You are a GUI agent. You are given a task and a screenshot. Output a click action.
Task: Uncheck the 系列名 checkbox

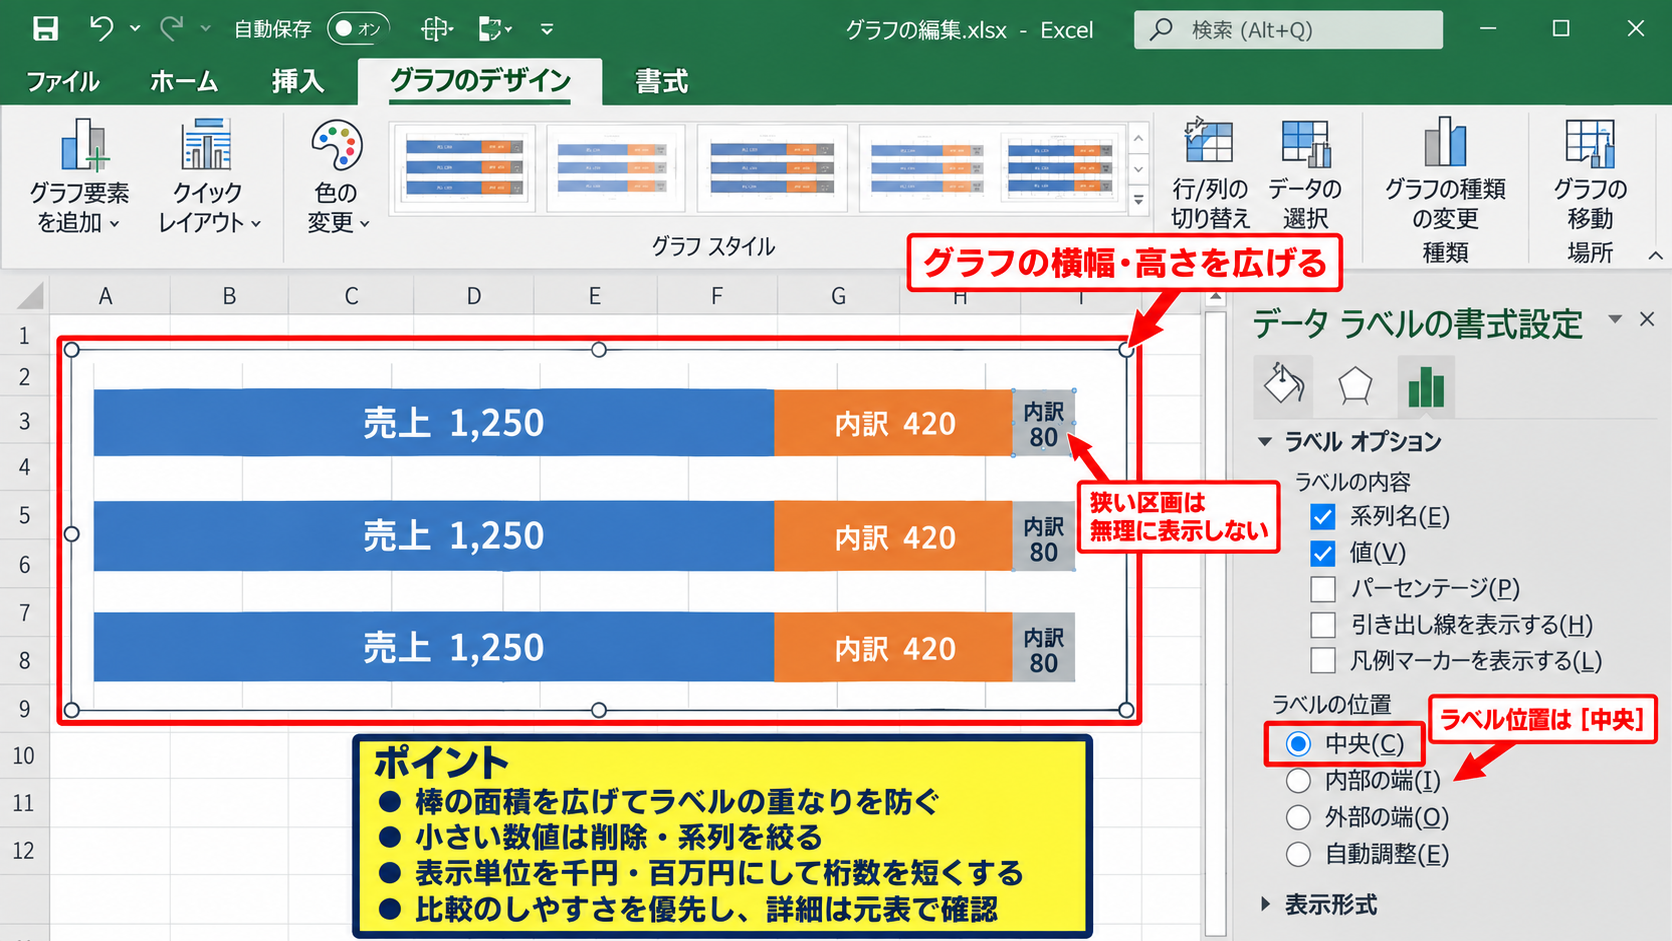(x=1323, y=517)
